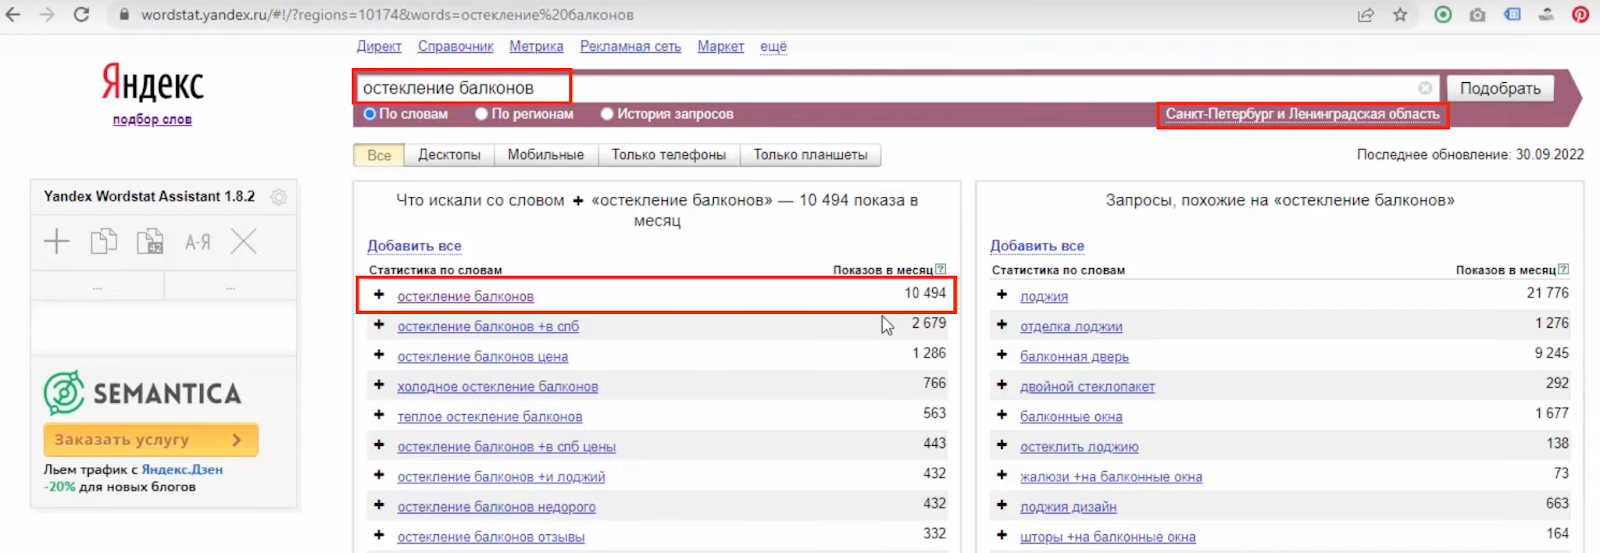Open the region selector Санкт-Петербург и Ленинградская область

1302,114
